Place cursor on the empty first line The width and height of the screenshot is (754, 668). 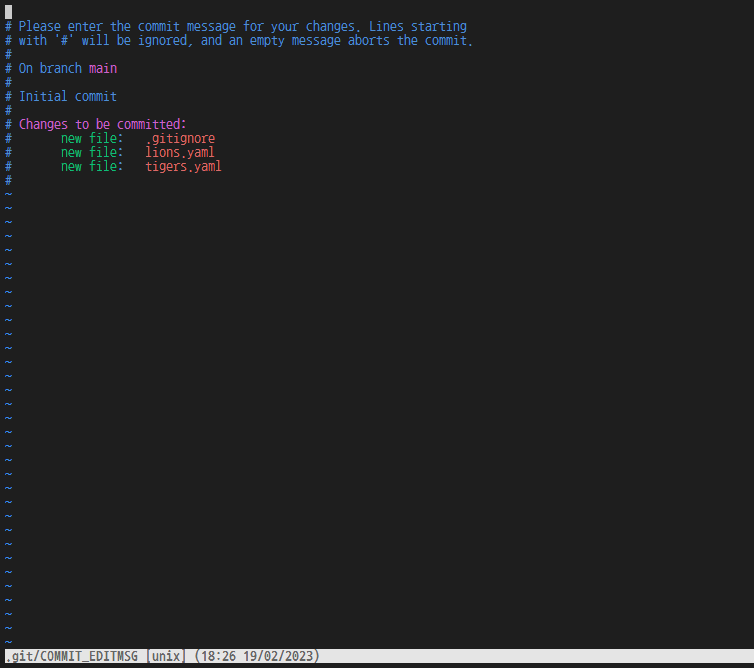tap(8, 12)
